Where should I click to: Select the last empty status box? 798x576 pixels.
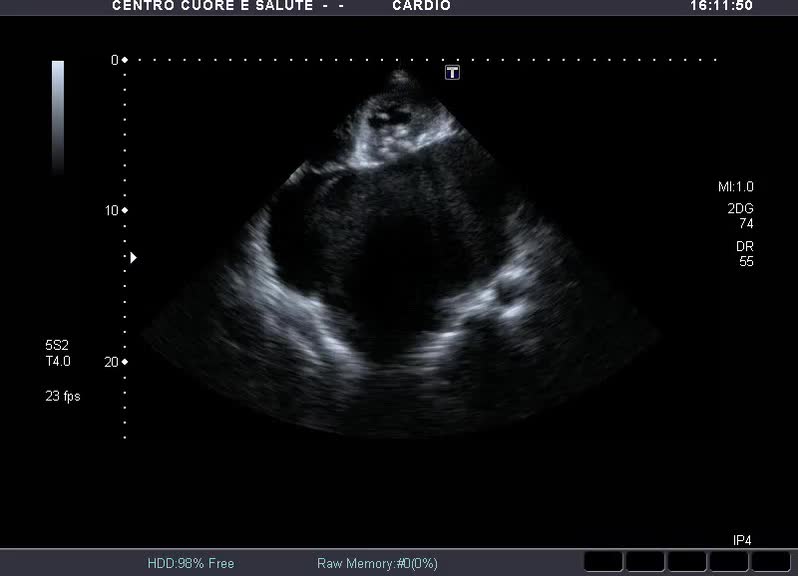pos(771,561)
